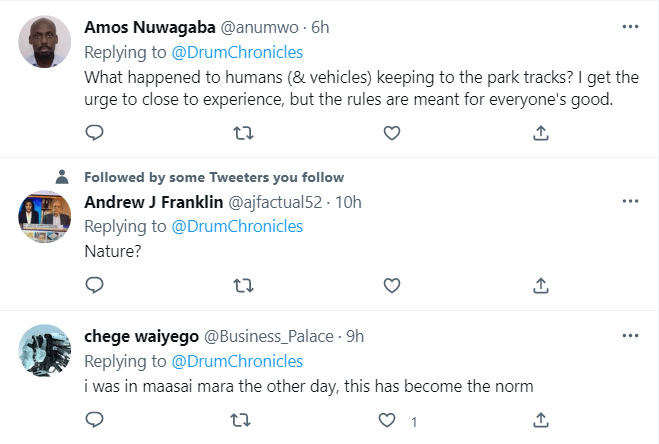Share chege waiyego's tweet
Viewport: 659px width, 444px height.
540,420
